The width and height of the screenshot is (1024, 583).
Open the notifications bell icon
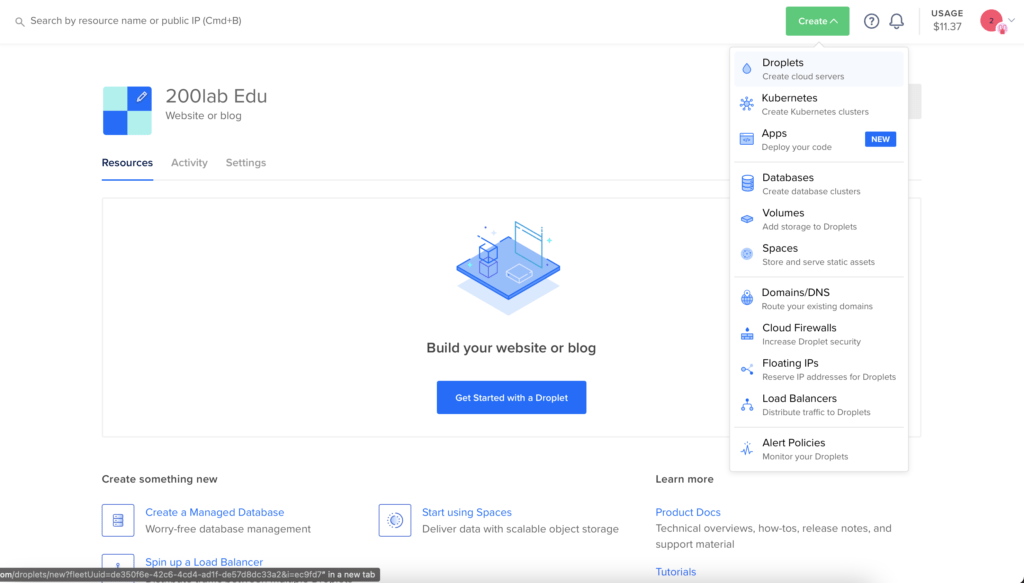(x=897, y=21)
